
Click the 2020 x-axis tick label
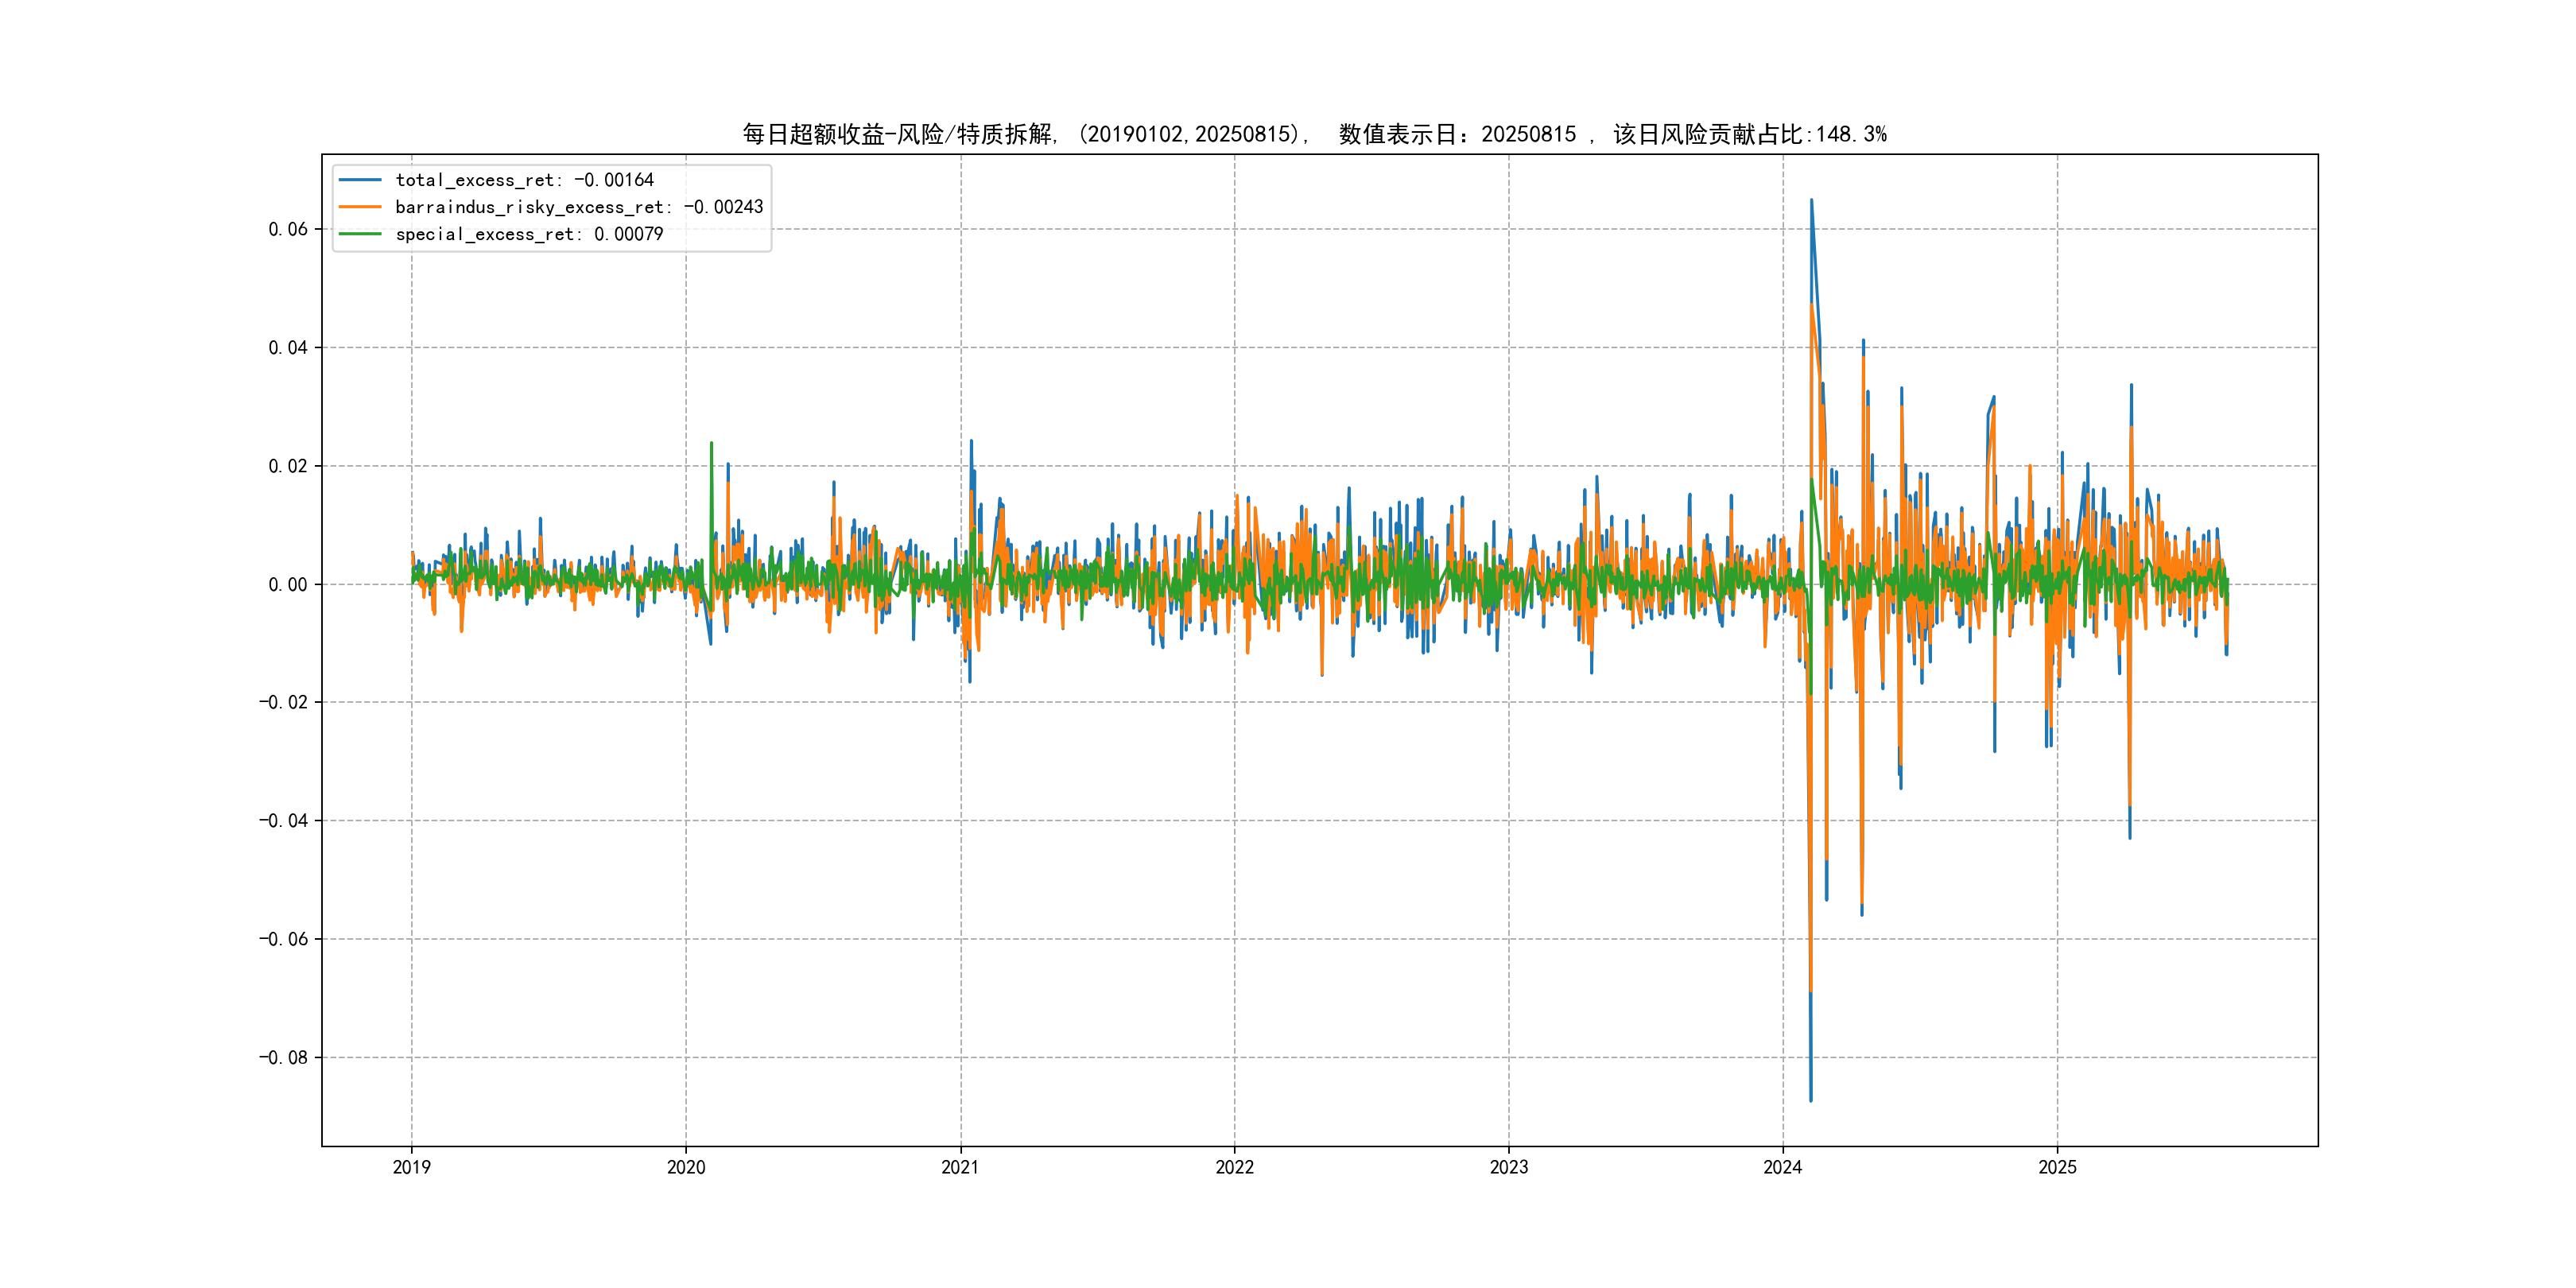tap(686, 1167)
